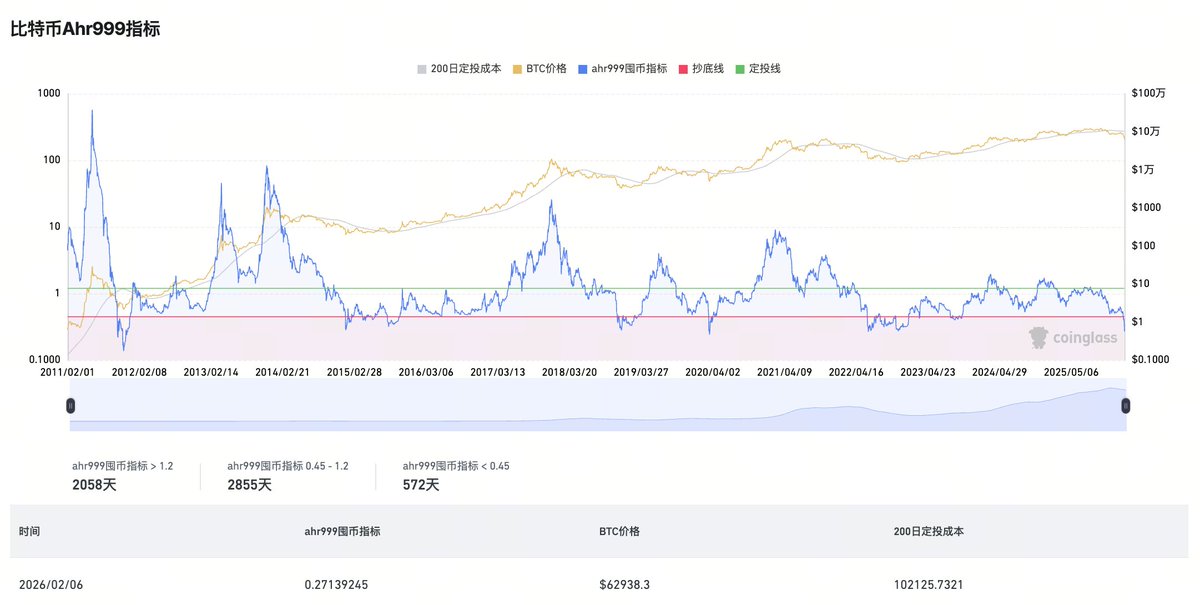Click the green 定投线 legend swatch
This screenshot has width=1200, height=605.
(x=740, y=69)
